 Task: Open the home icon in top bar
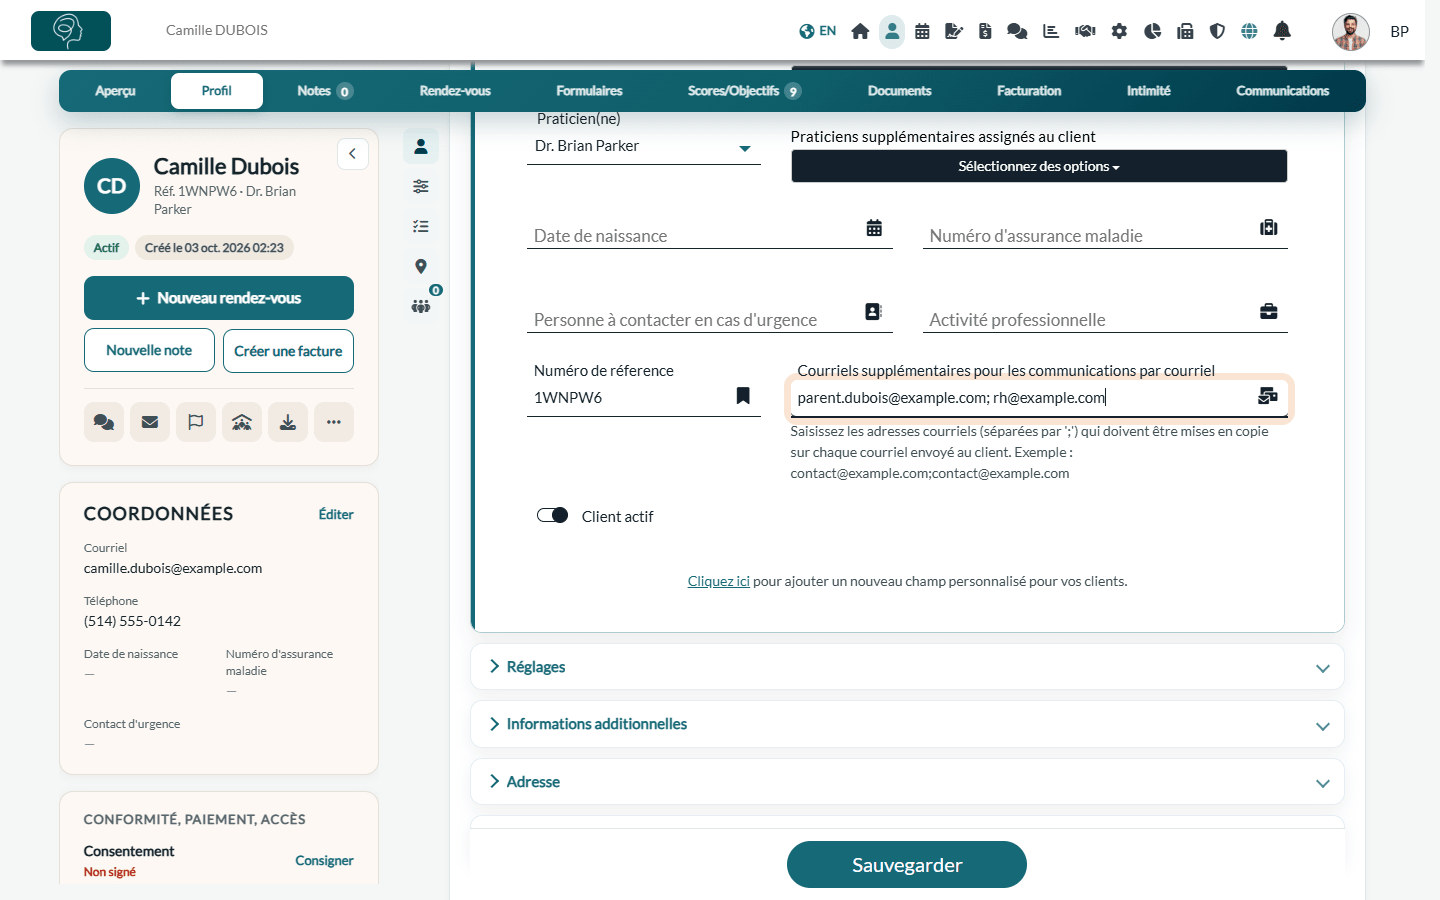(x=860, y=31)
